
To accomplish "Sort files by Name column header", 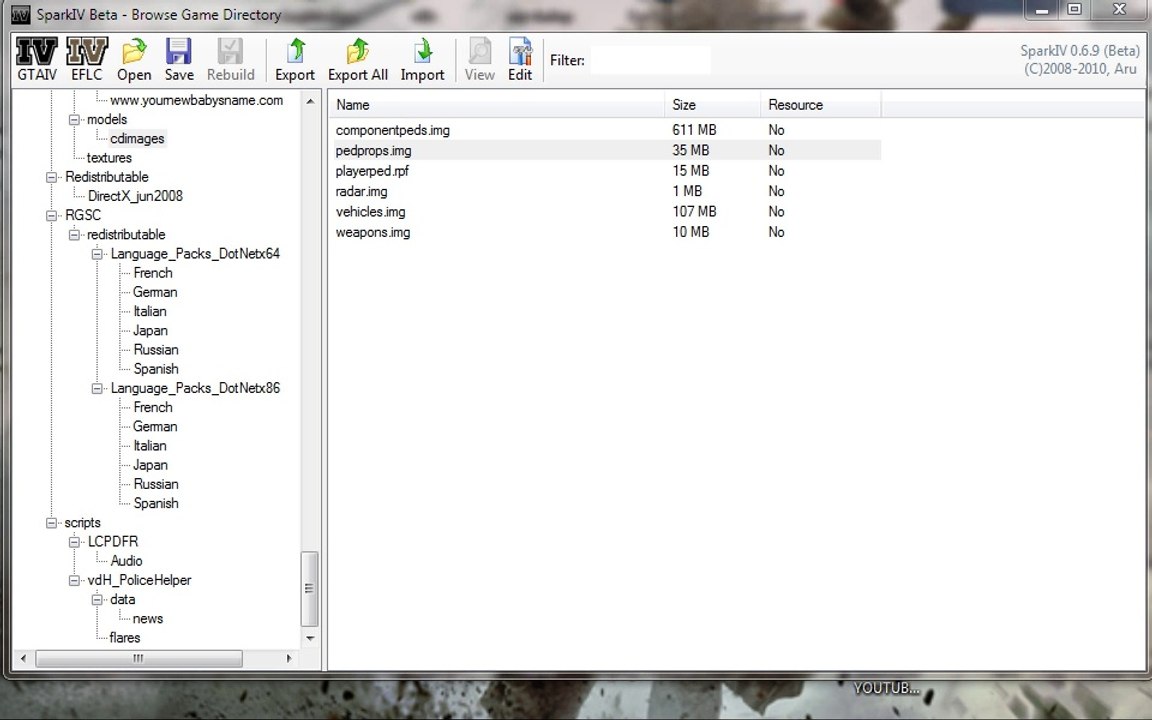I will point(496,105).
